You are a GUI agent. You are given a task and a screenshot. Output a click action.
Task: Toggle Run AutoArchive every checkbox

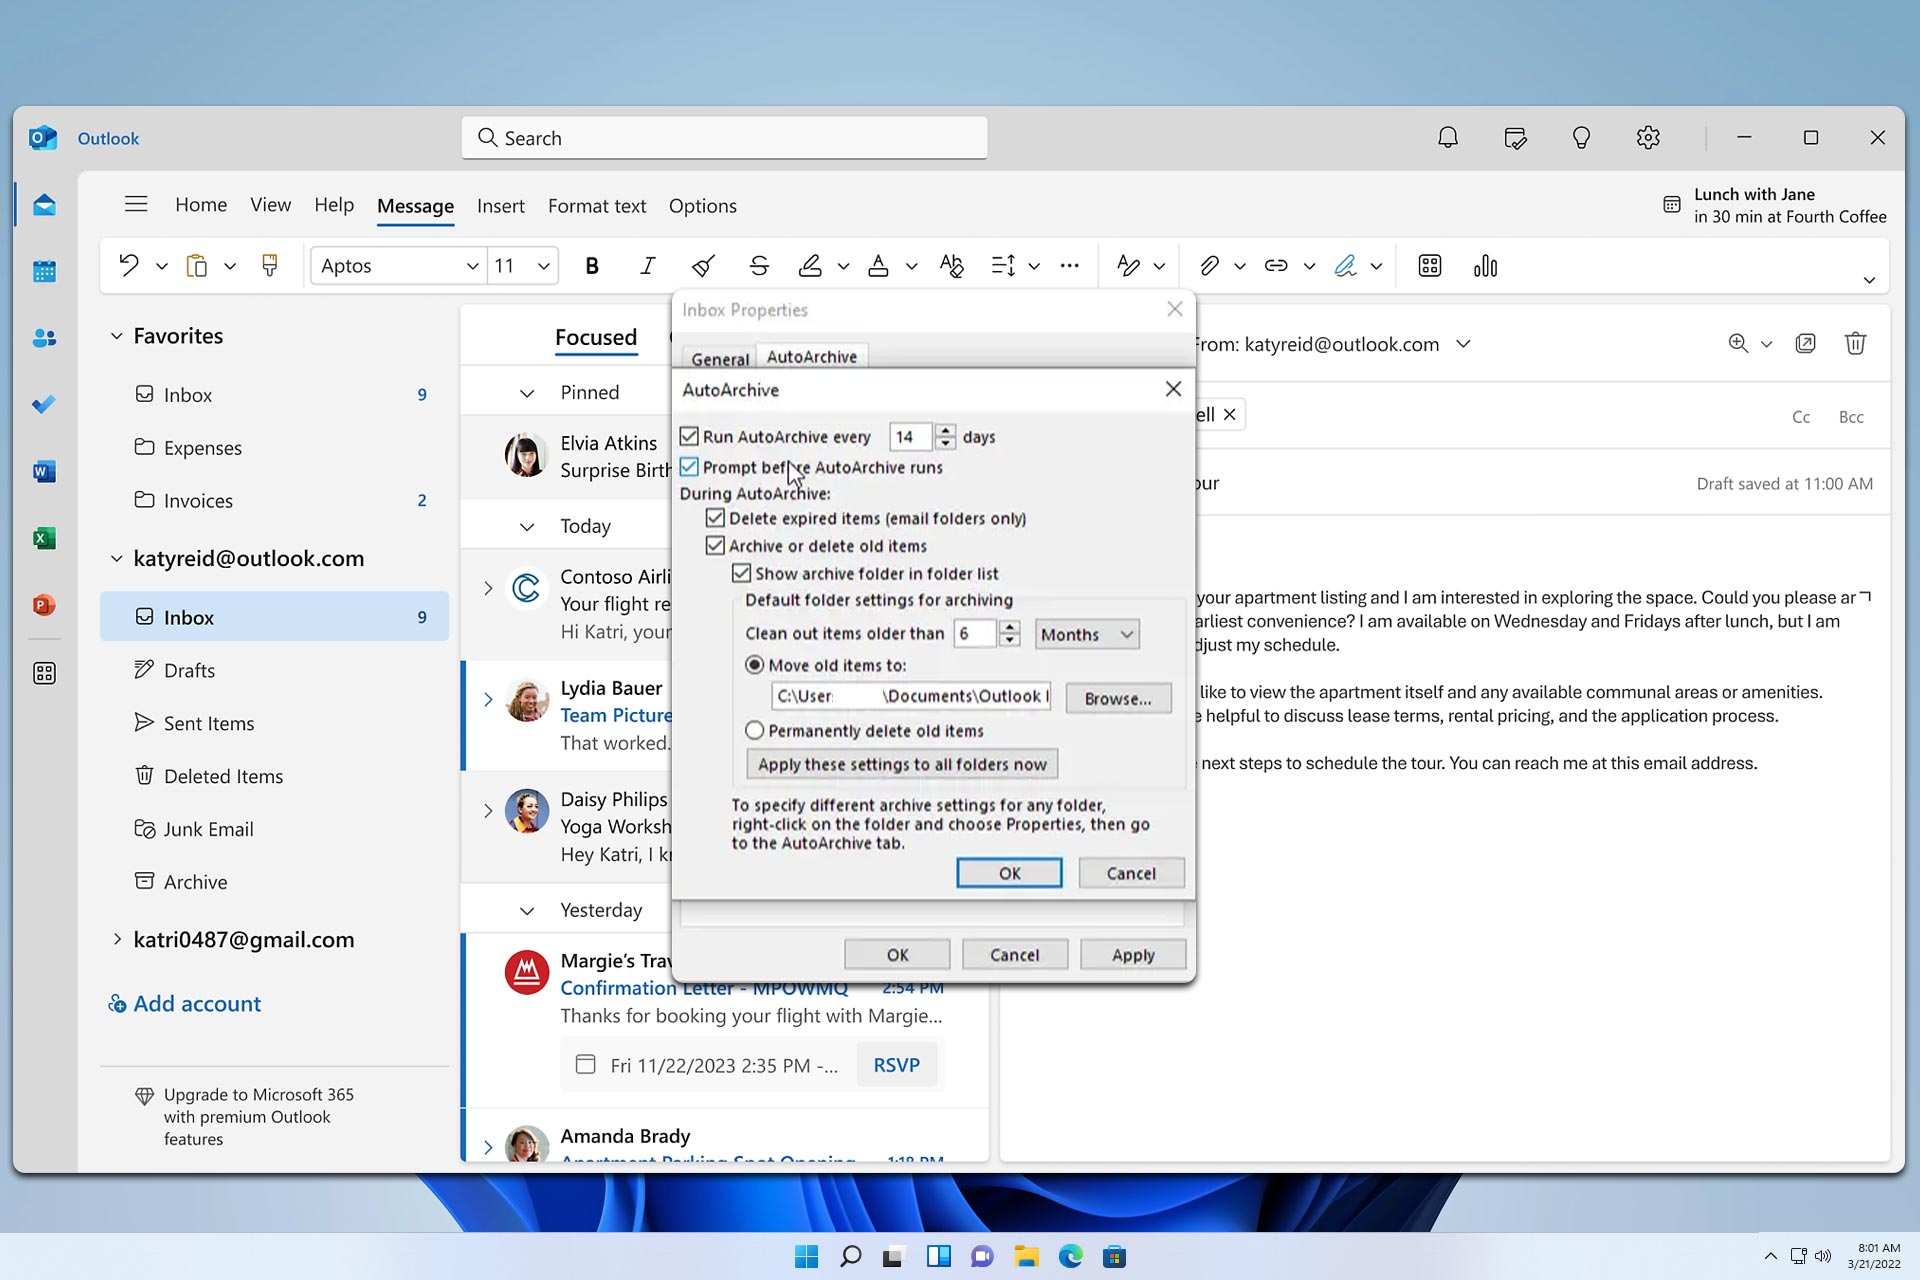(690, 436)
